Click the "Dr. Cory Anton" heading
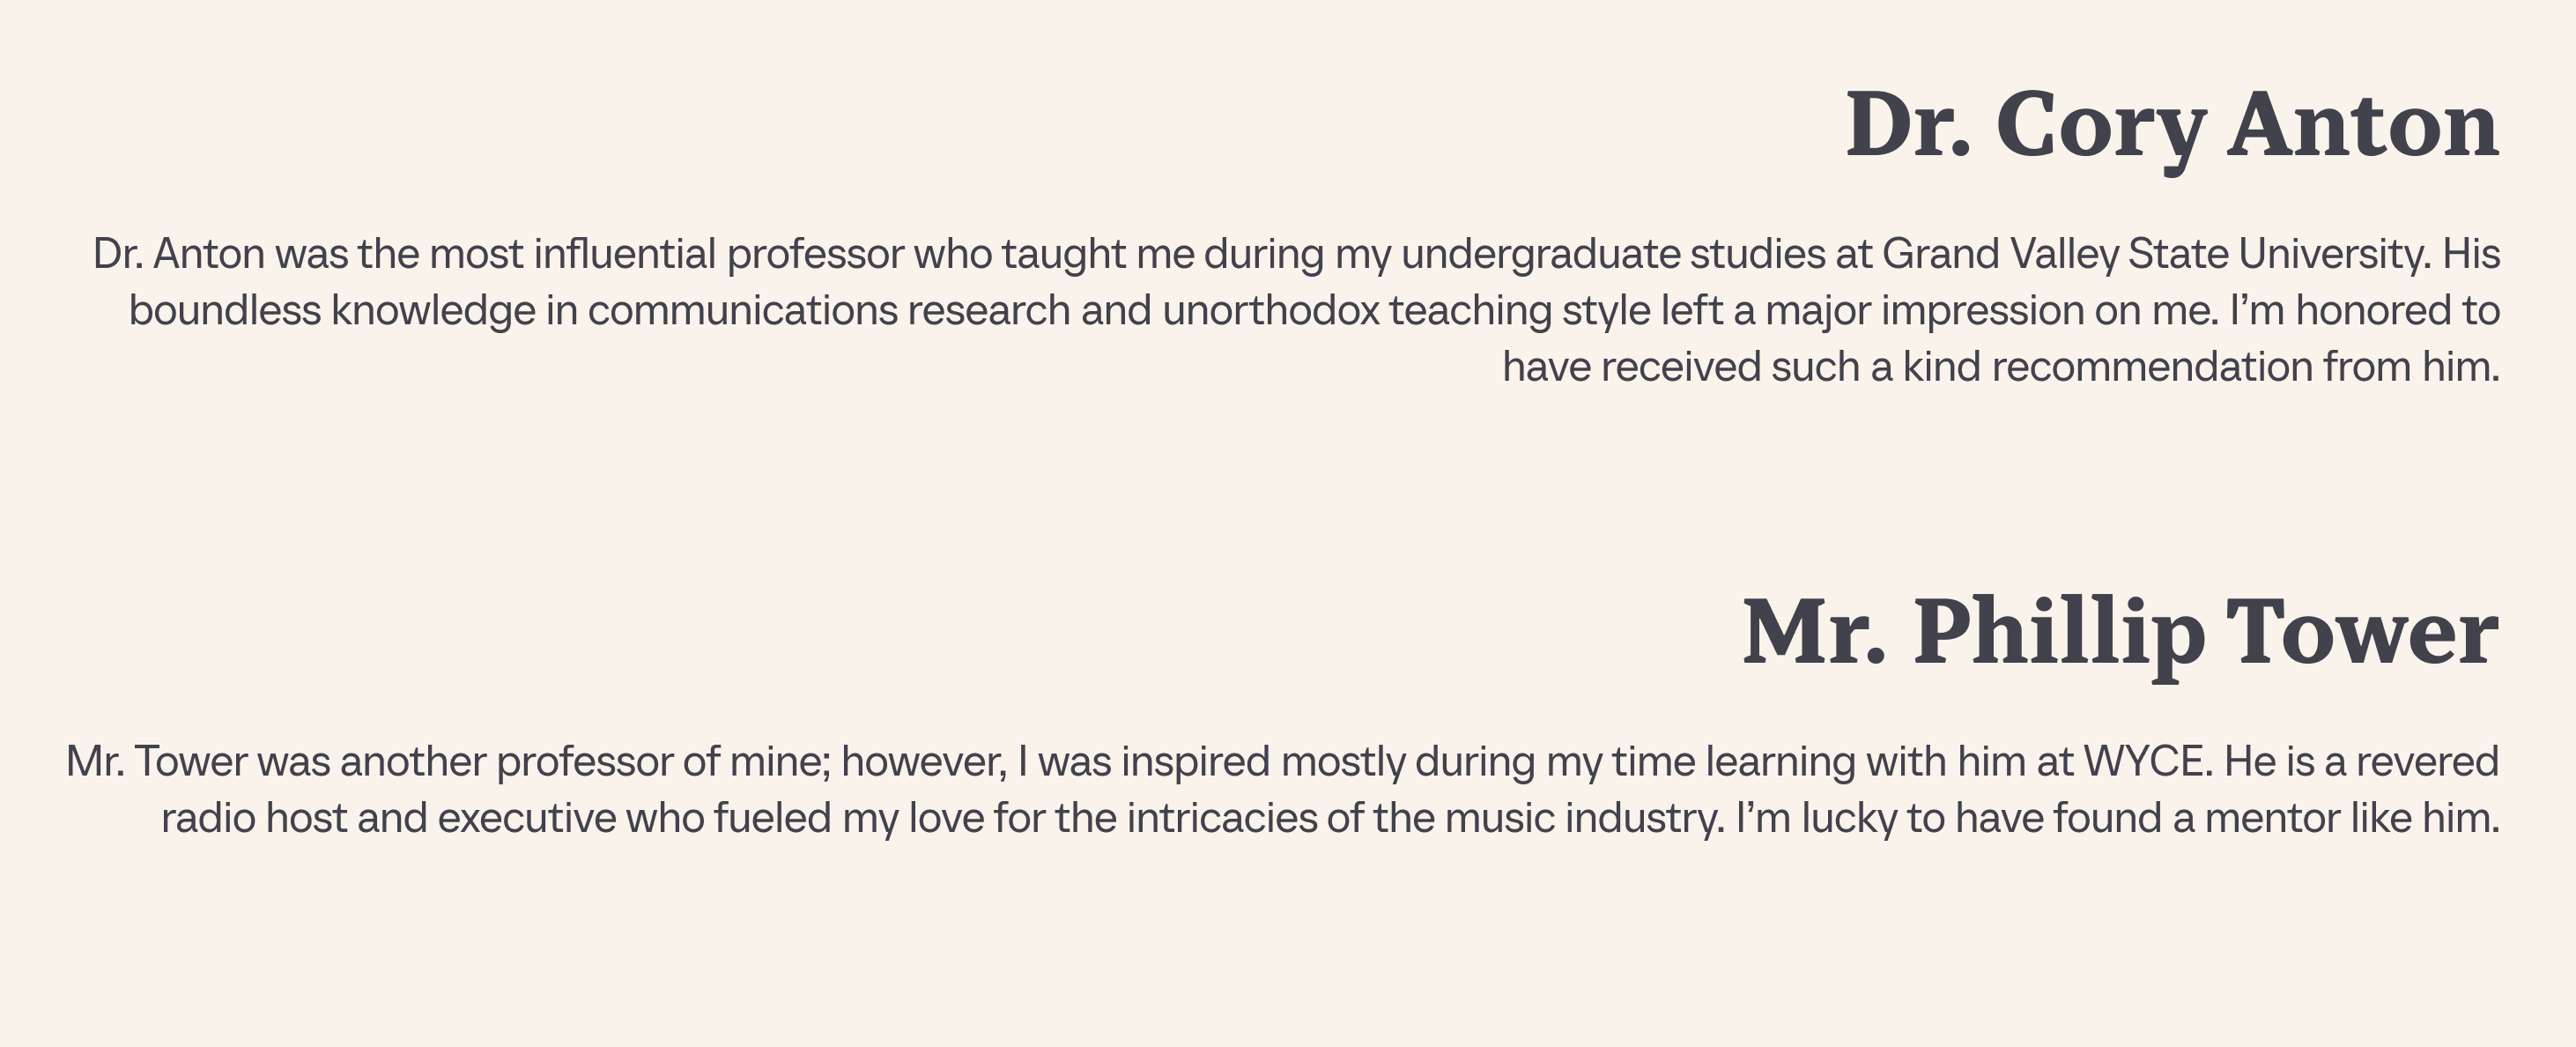Screen dimensions: 2576x1047 pyautogui.click(x=2171, y=127)
